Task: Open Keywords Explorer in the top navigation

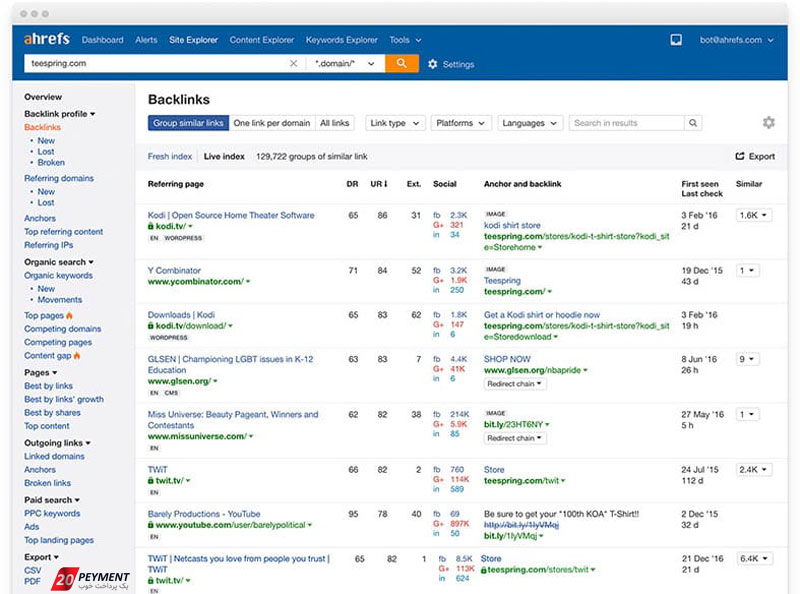Action: 342,40
